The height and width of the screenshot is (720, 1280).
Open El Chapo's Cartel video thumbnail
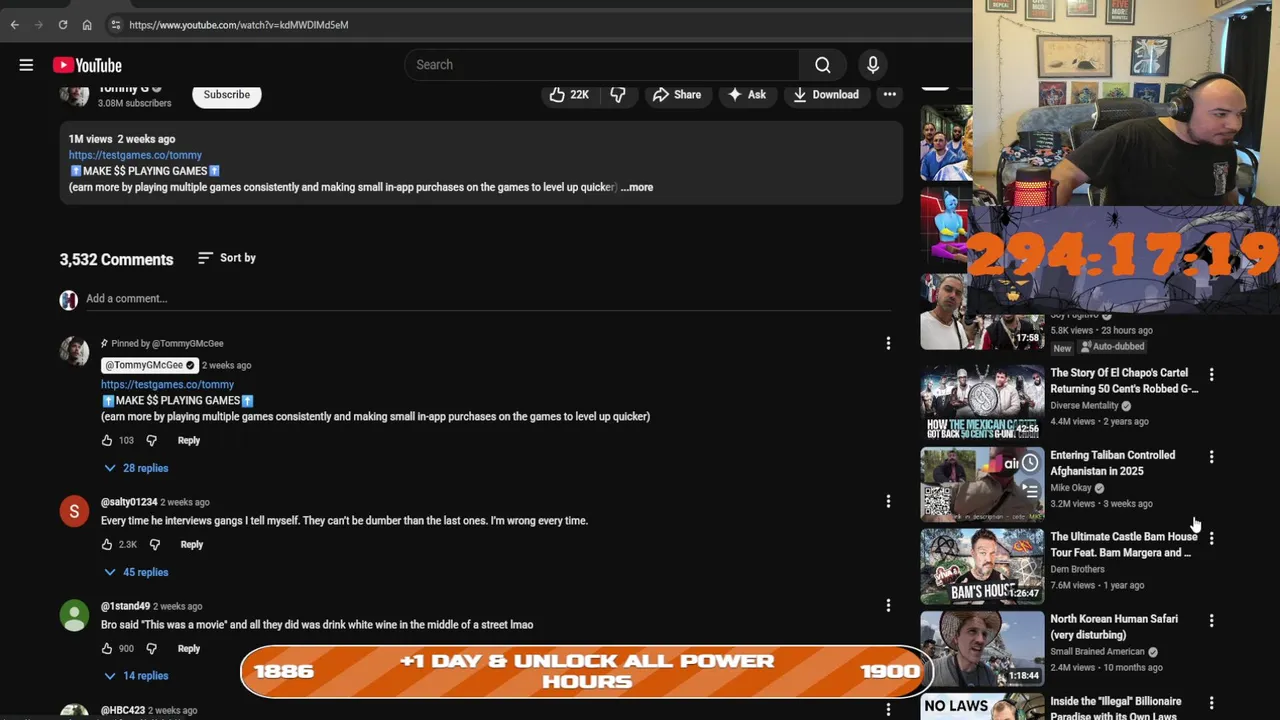982,402
